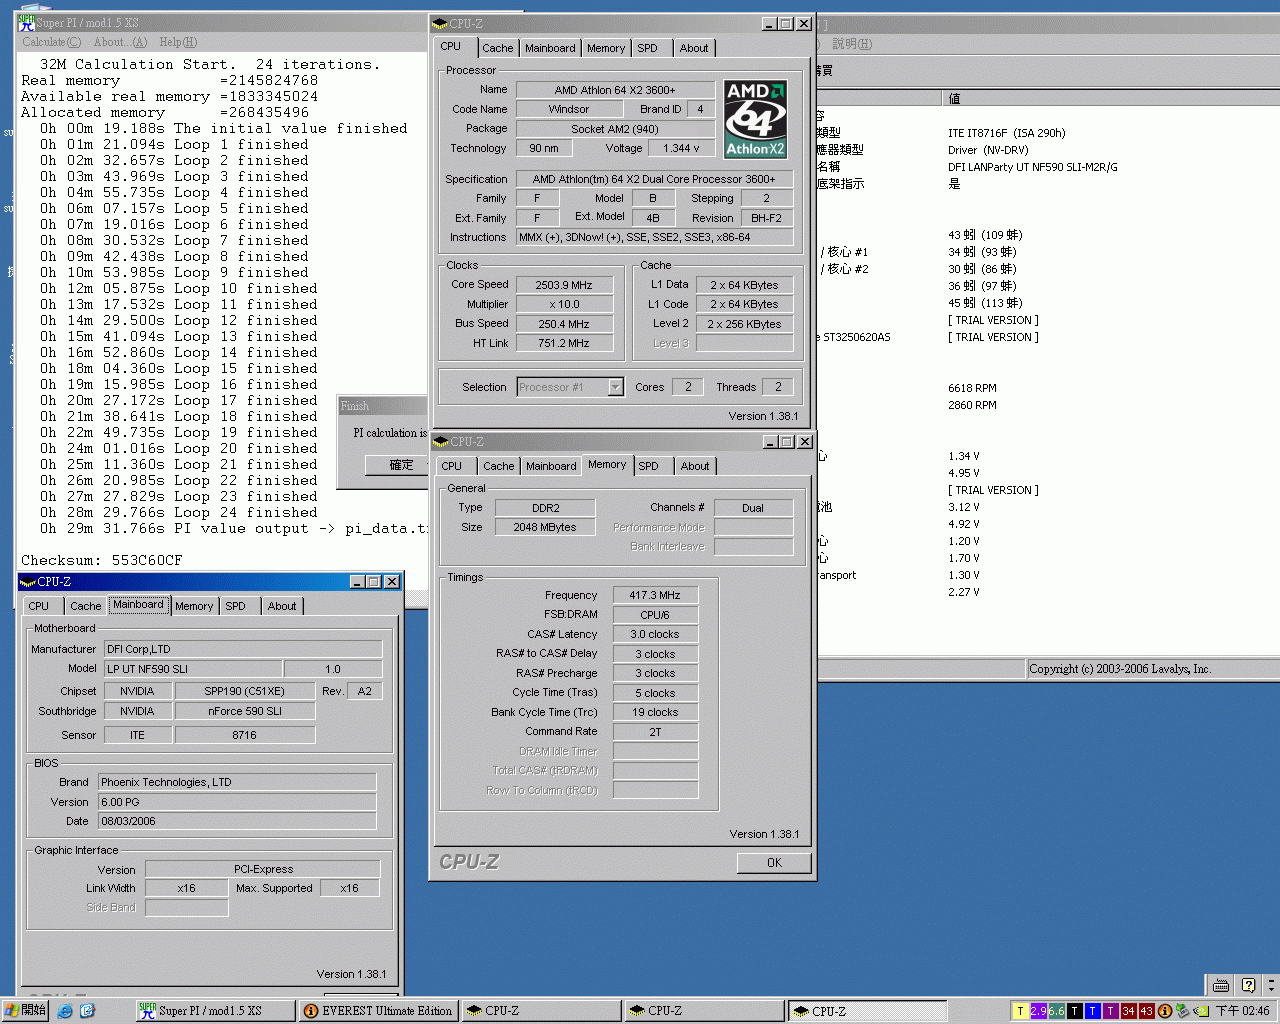Open Memory tab in CPU-Z Mainboard window

pos(194,606)
